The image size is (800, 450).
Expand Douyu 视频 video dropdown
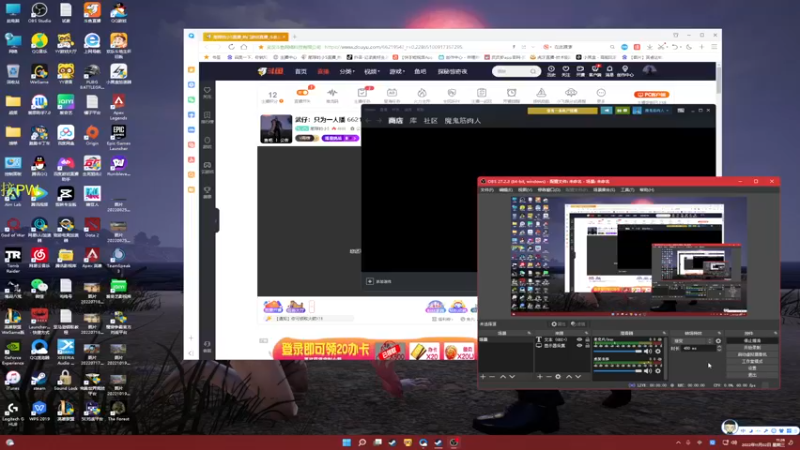372,71
